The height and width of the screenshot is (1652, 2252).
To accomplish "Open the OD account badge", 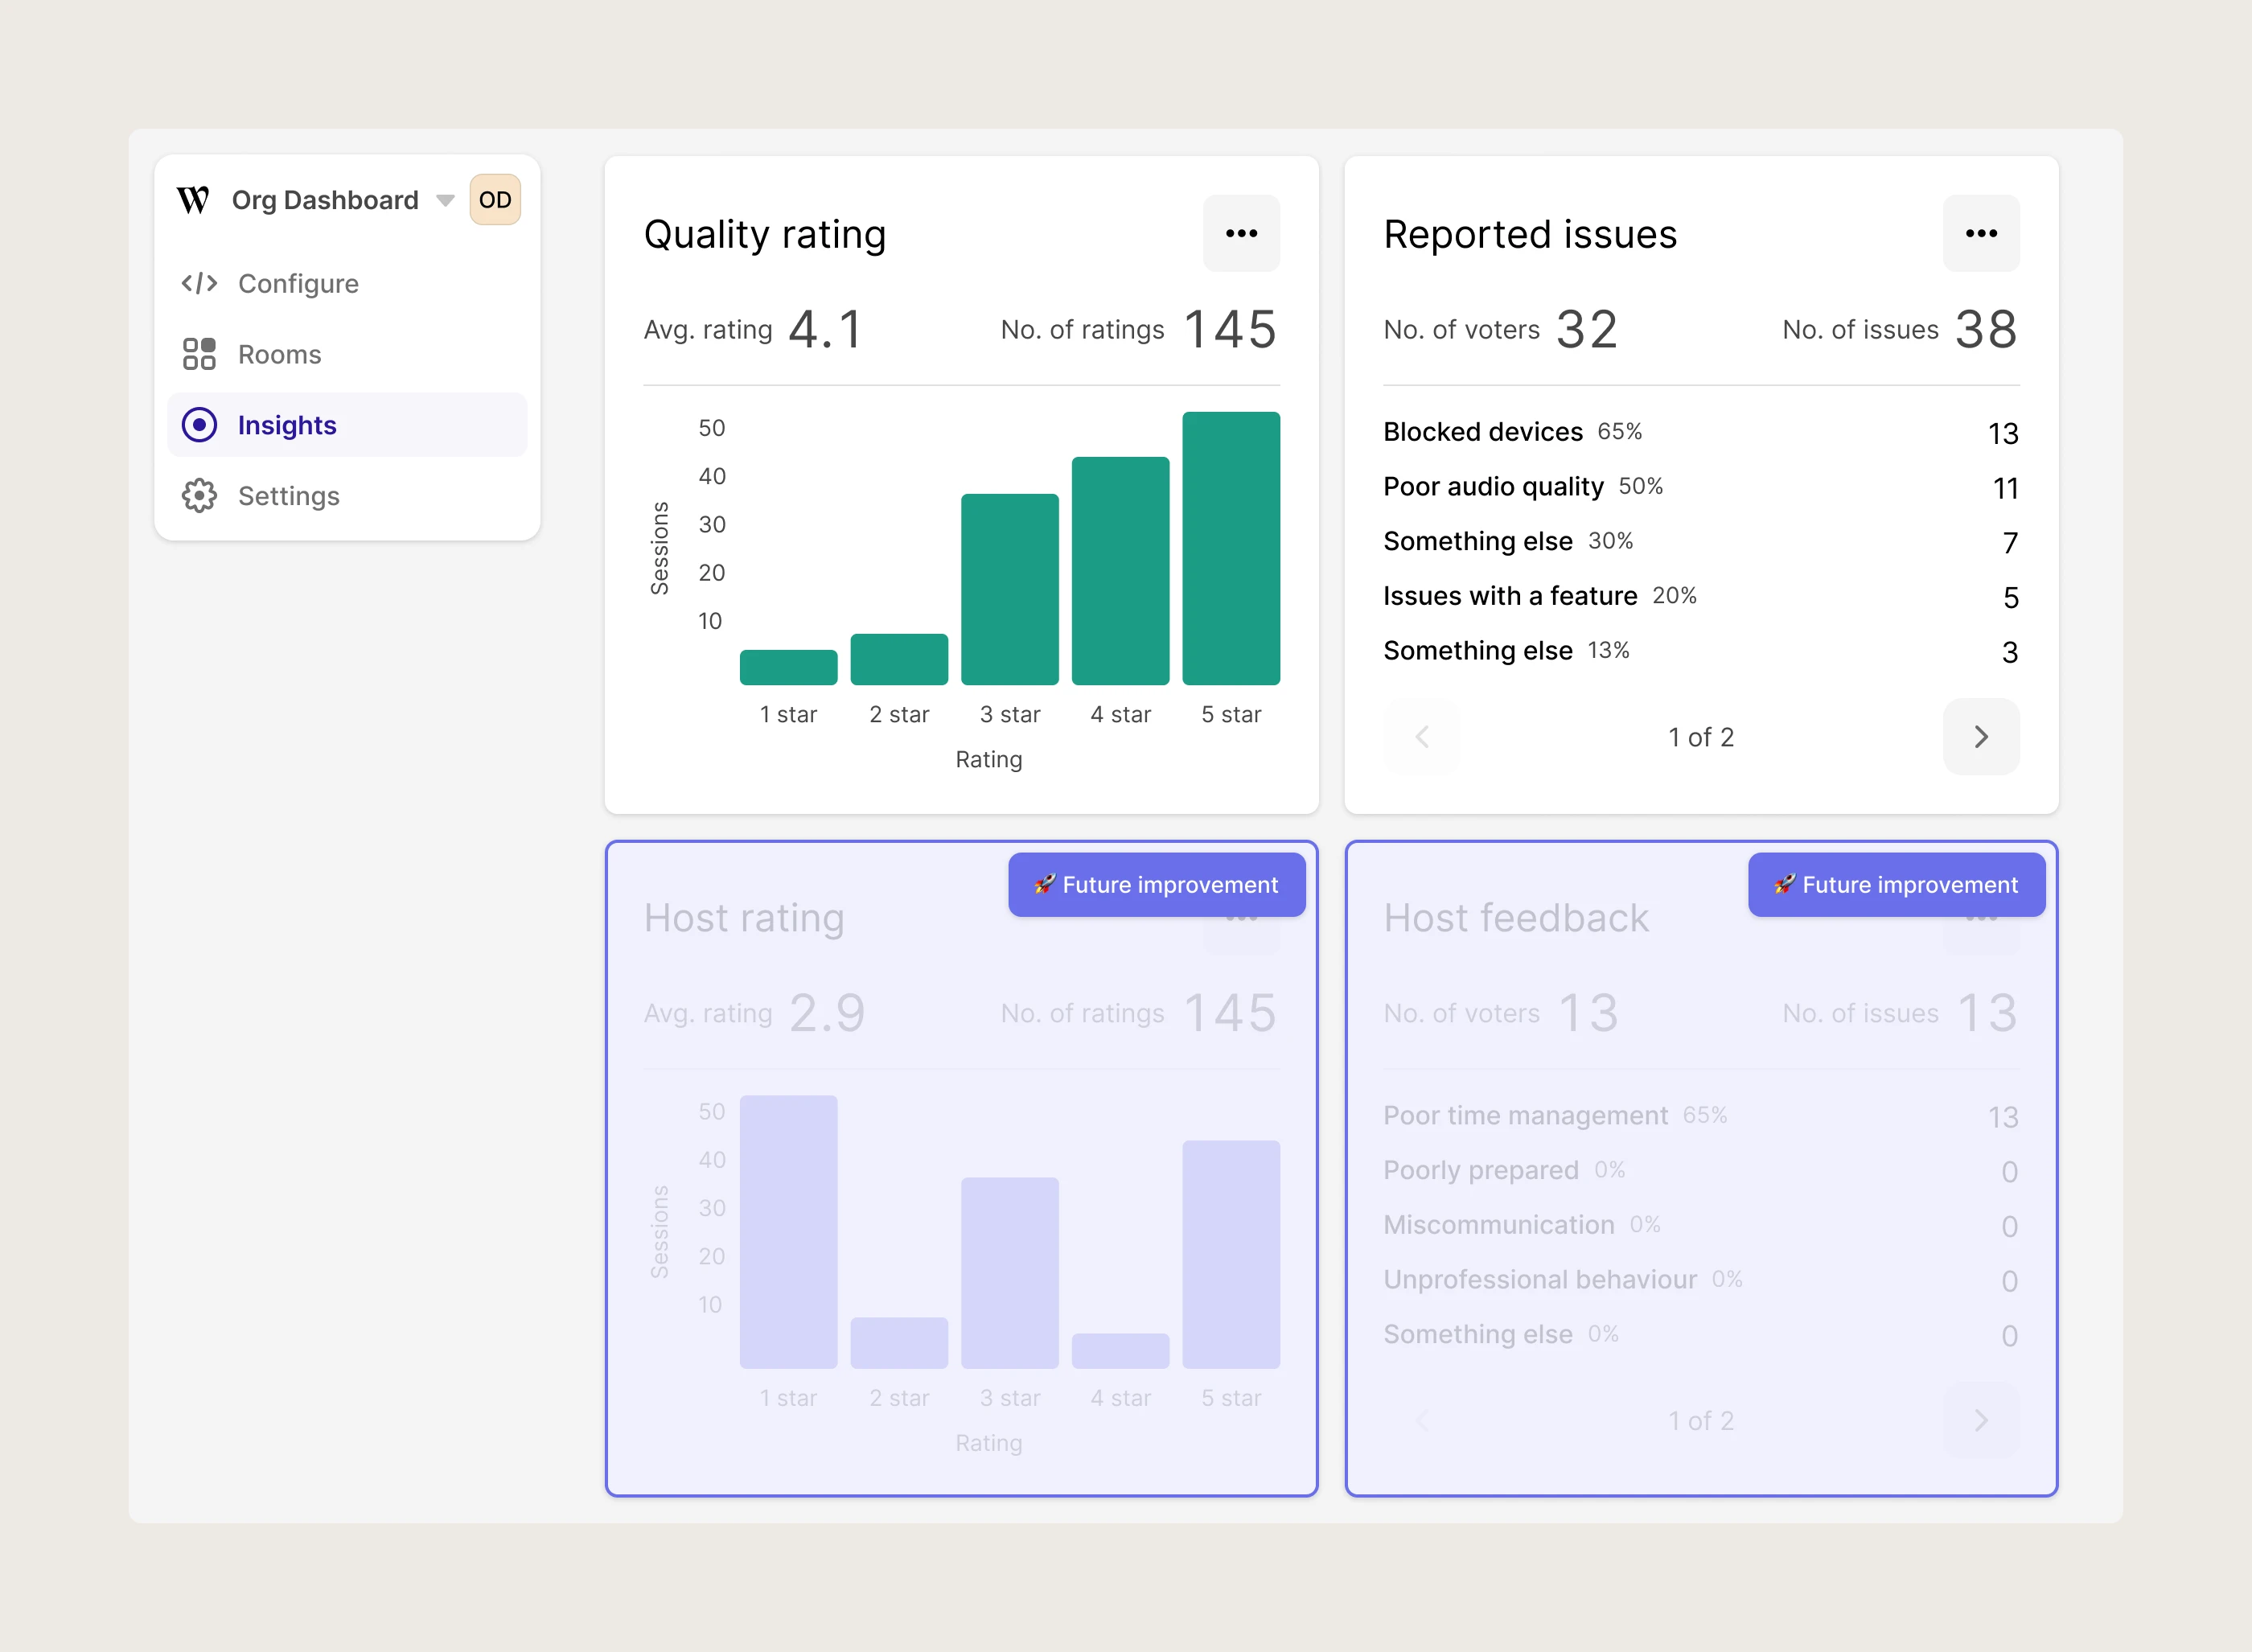I will (495, 200).
